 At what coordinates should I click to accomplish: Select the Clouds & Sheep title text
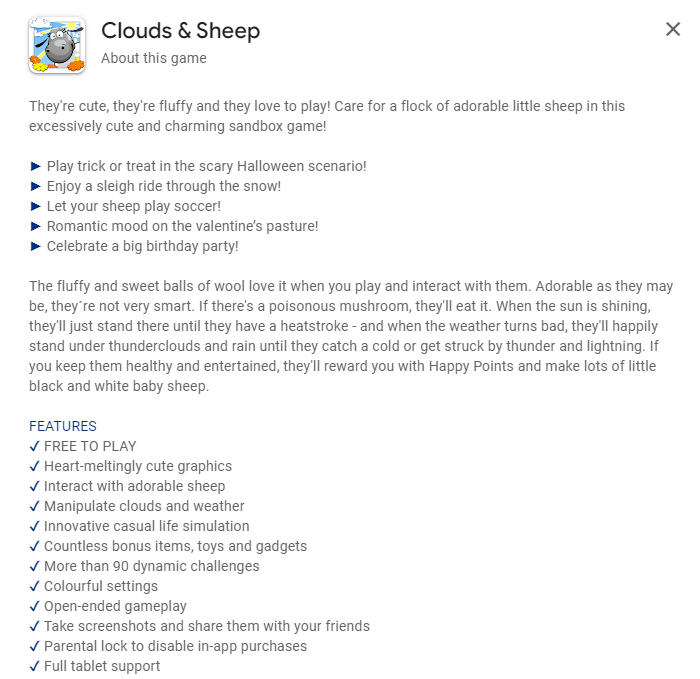click(180, 31)
